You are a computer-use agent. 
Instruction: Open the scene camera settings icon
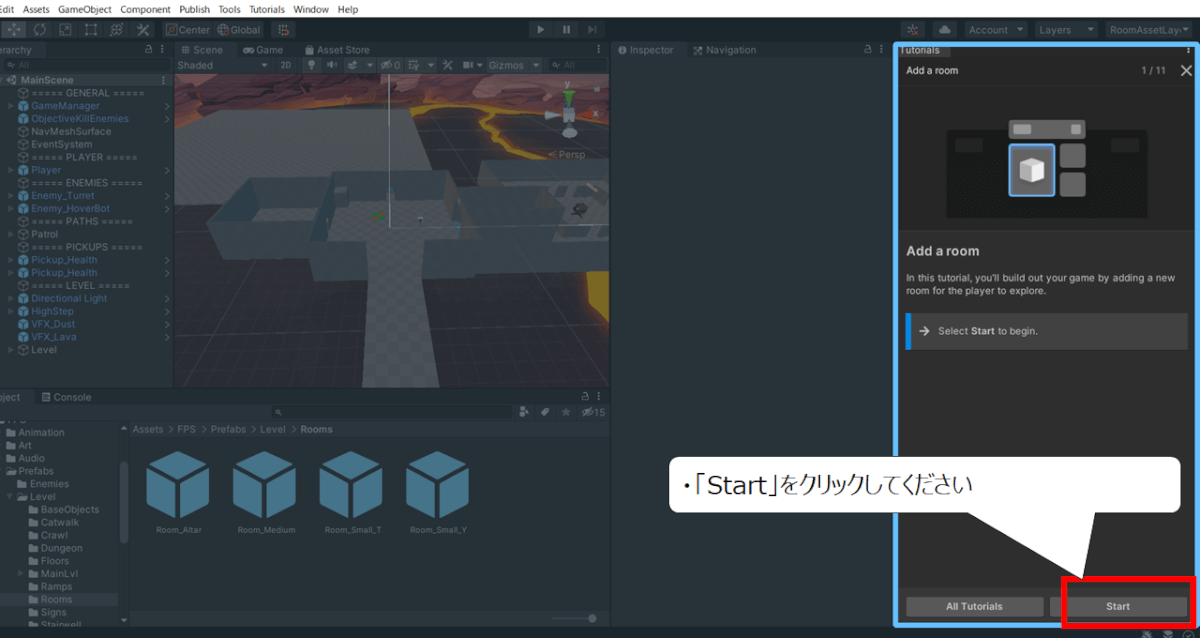click(x=472, y=65)
